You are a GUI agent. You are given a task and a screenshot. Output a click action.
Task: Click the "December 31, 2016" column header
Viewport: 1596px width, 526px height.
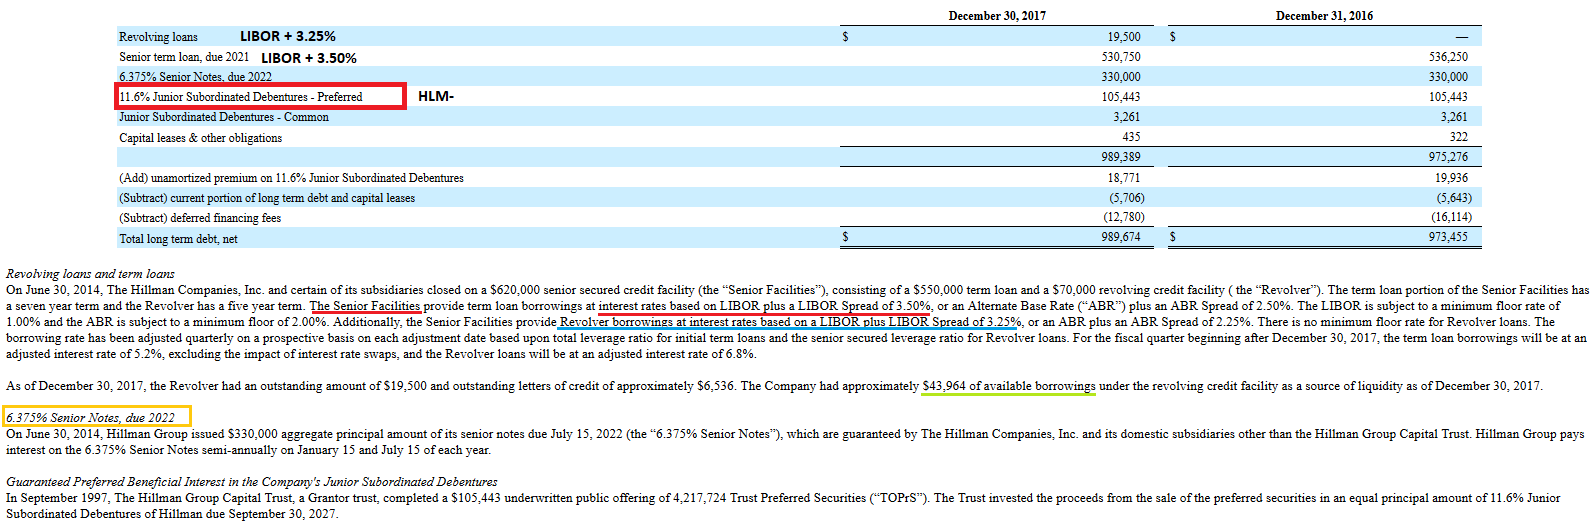(1324, 16)
